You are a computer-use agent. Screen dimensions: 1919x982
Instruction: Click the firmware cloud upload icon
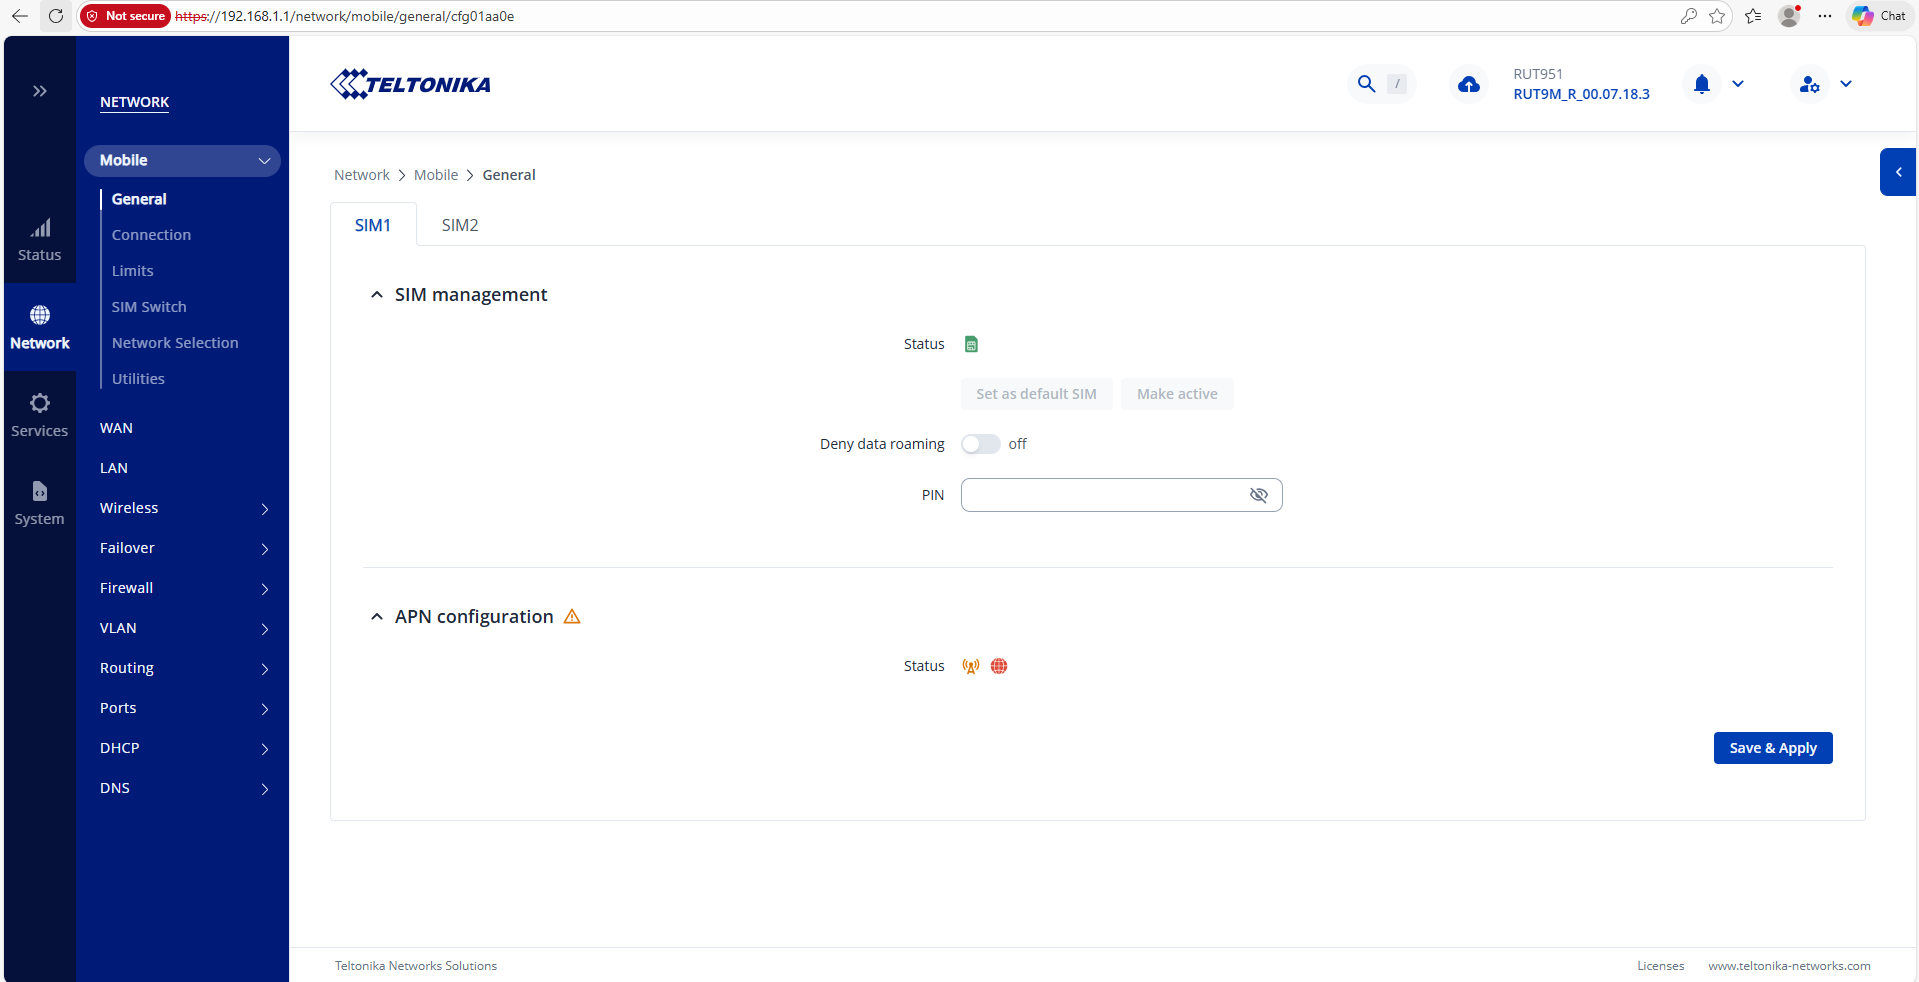click(x=1468, y=85)
